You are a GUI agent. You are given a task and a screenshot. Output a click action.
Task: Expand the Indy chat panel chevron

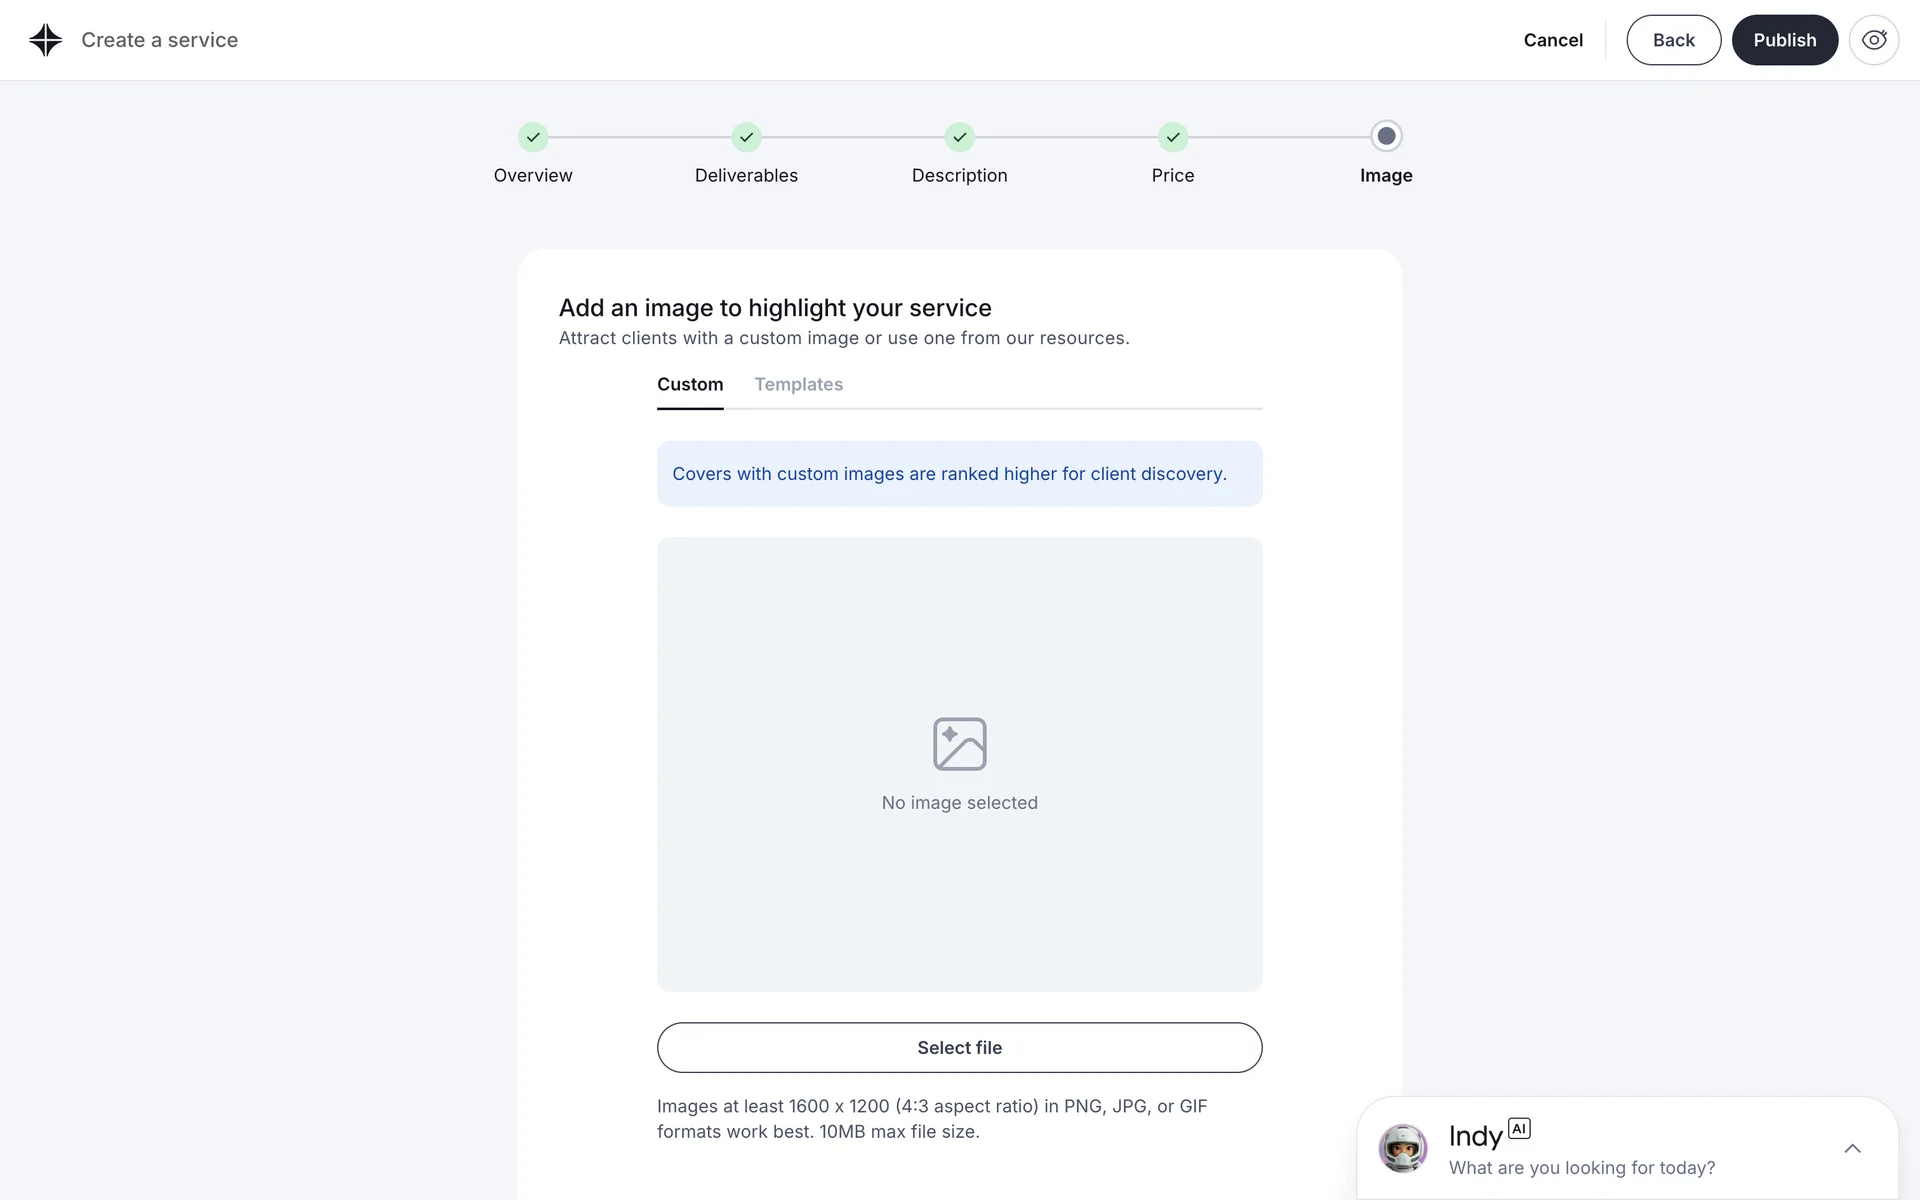click(1852, 1148)
